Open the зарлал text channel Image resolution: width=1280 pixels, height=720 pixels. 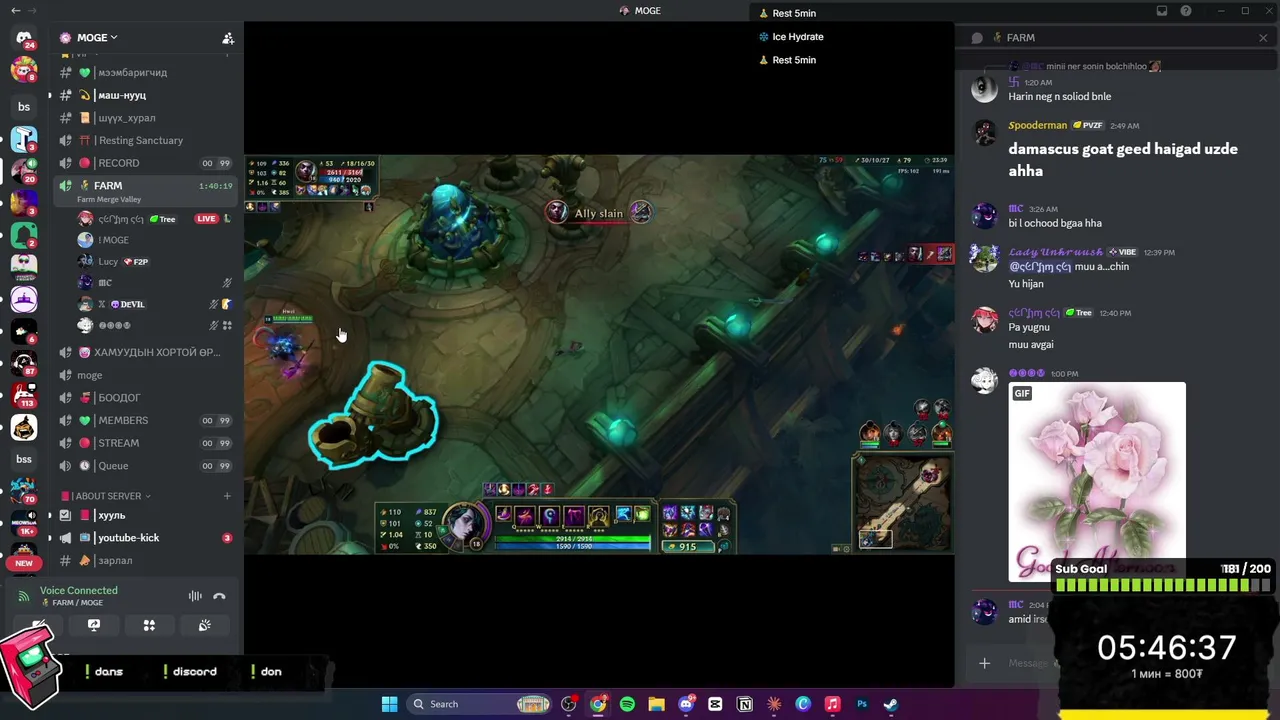point(143,561)
